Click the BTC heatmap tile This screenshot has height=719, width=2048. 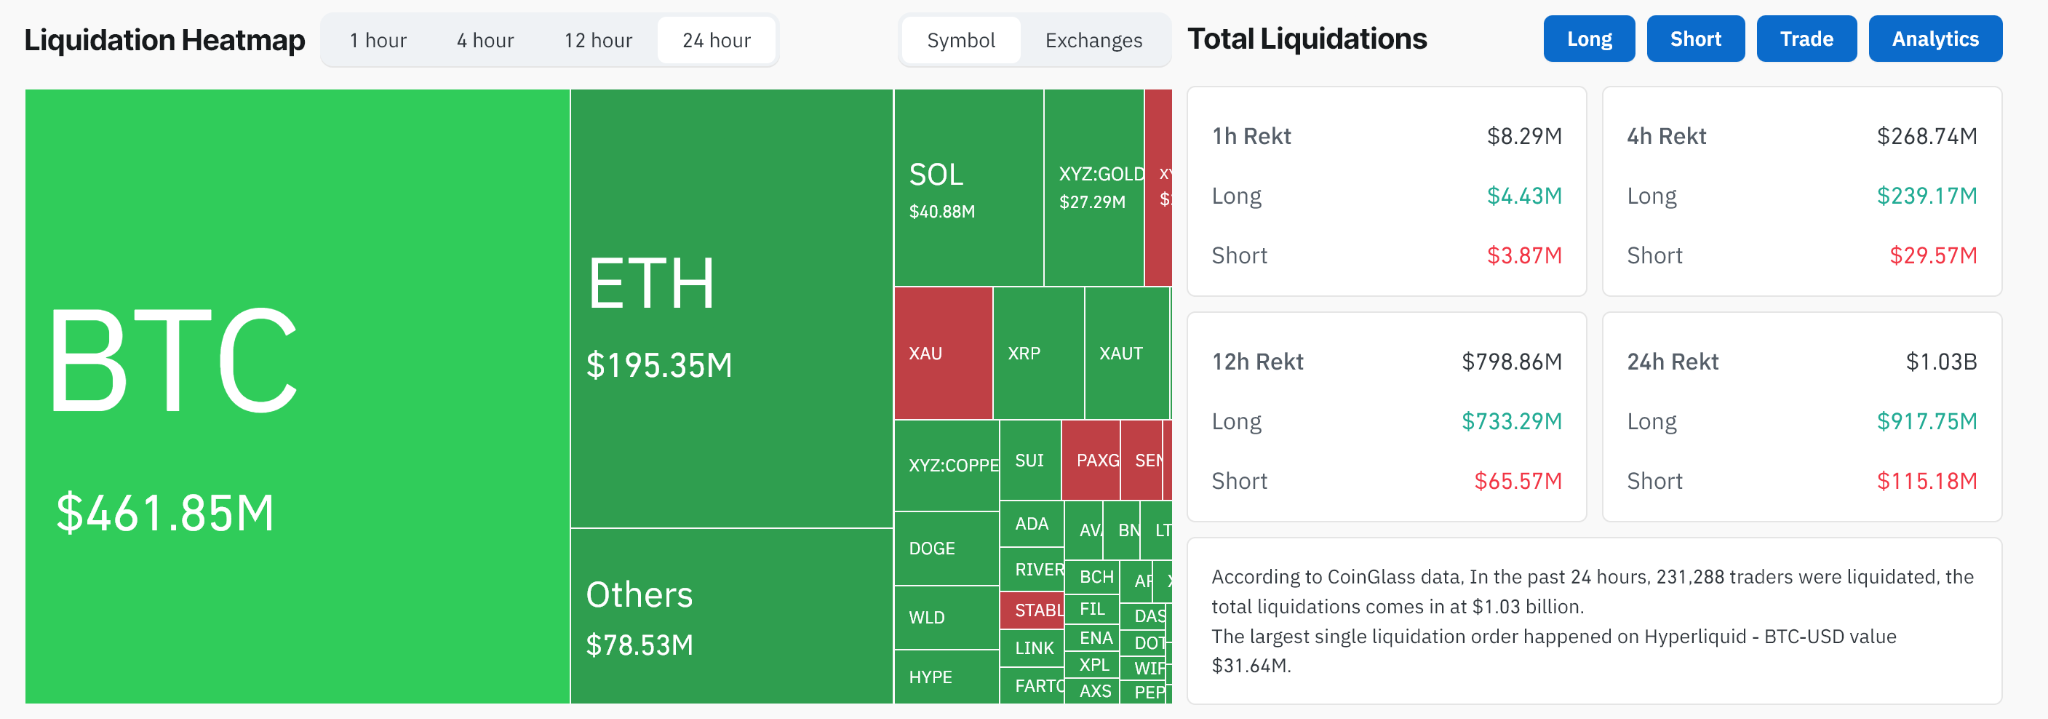(x=297, y=396)
